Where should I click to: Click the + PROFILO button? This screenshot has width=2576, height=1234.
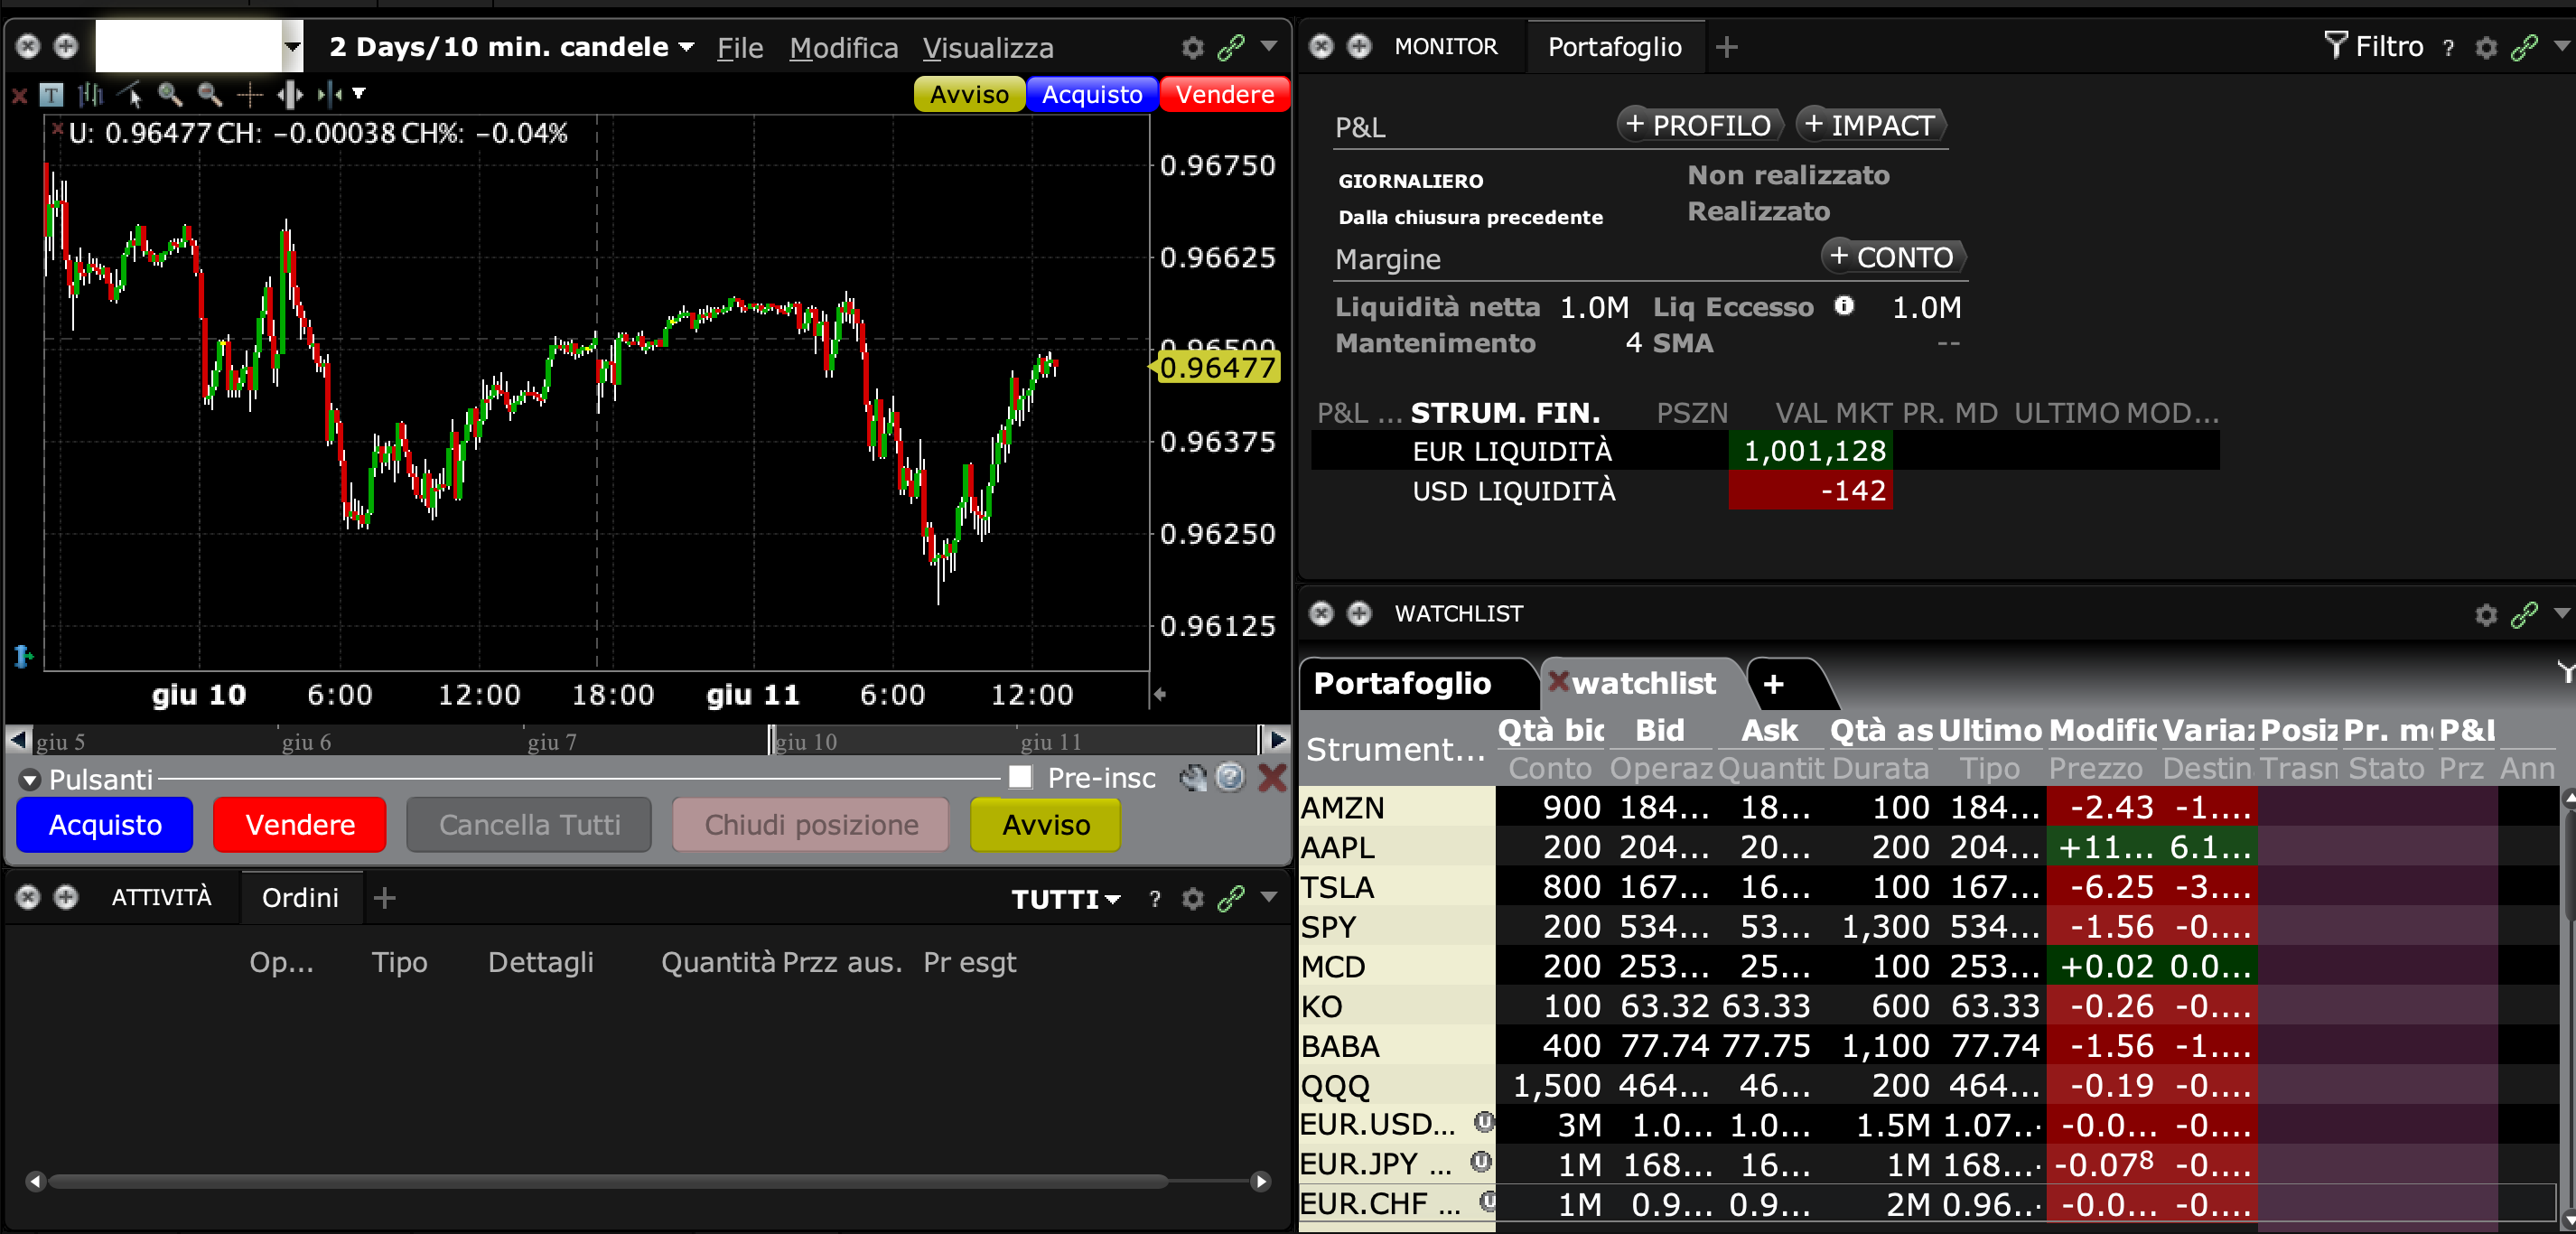(x=1698, y=125)
